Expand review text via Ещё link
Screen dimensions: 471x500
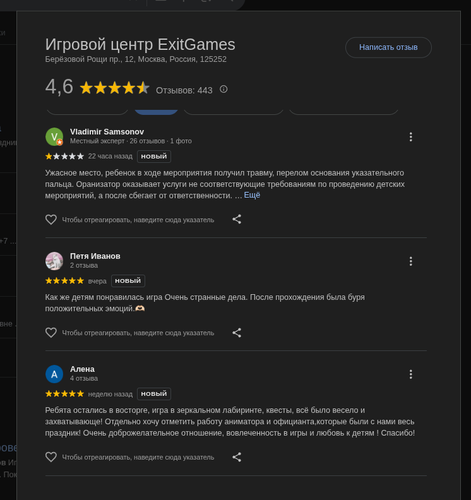(x=252, y=195)
